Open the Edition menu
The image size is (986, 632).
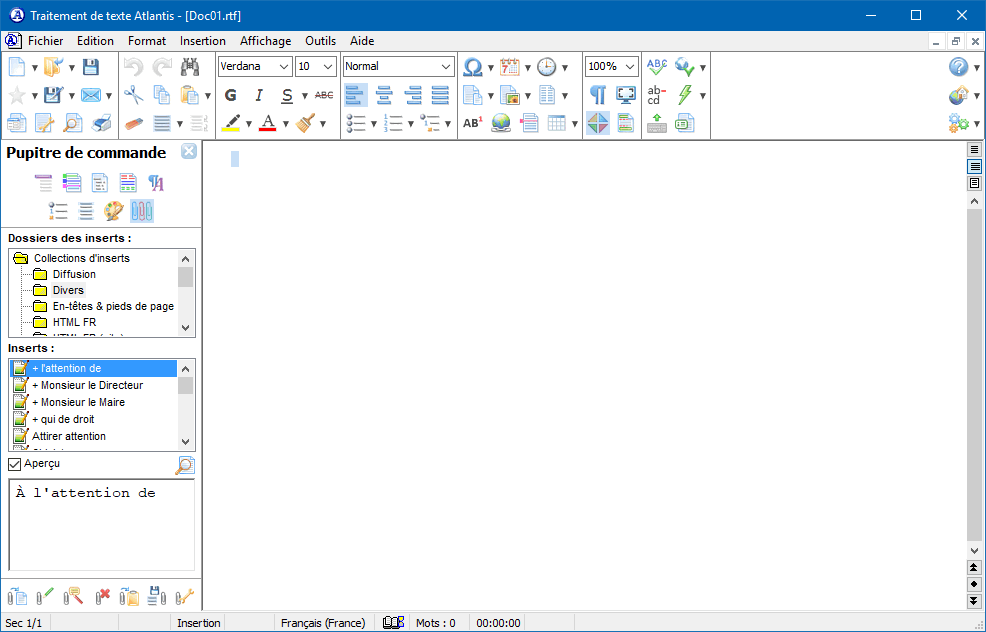coord(96,41)
